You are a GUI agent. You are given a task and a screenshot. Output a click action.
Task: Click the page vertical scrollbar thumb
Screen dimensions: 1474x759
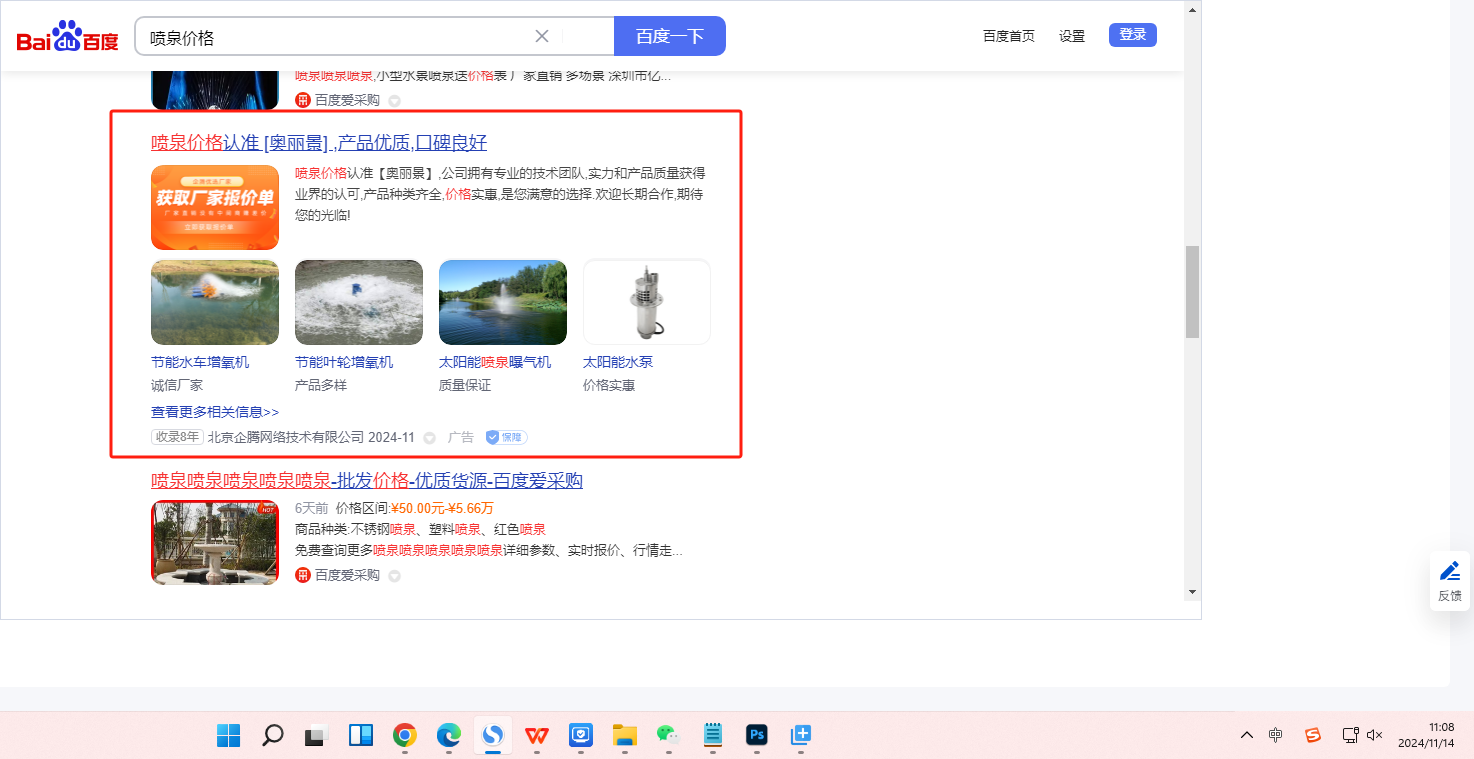1192,291
